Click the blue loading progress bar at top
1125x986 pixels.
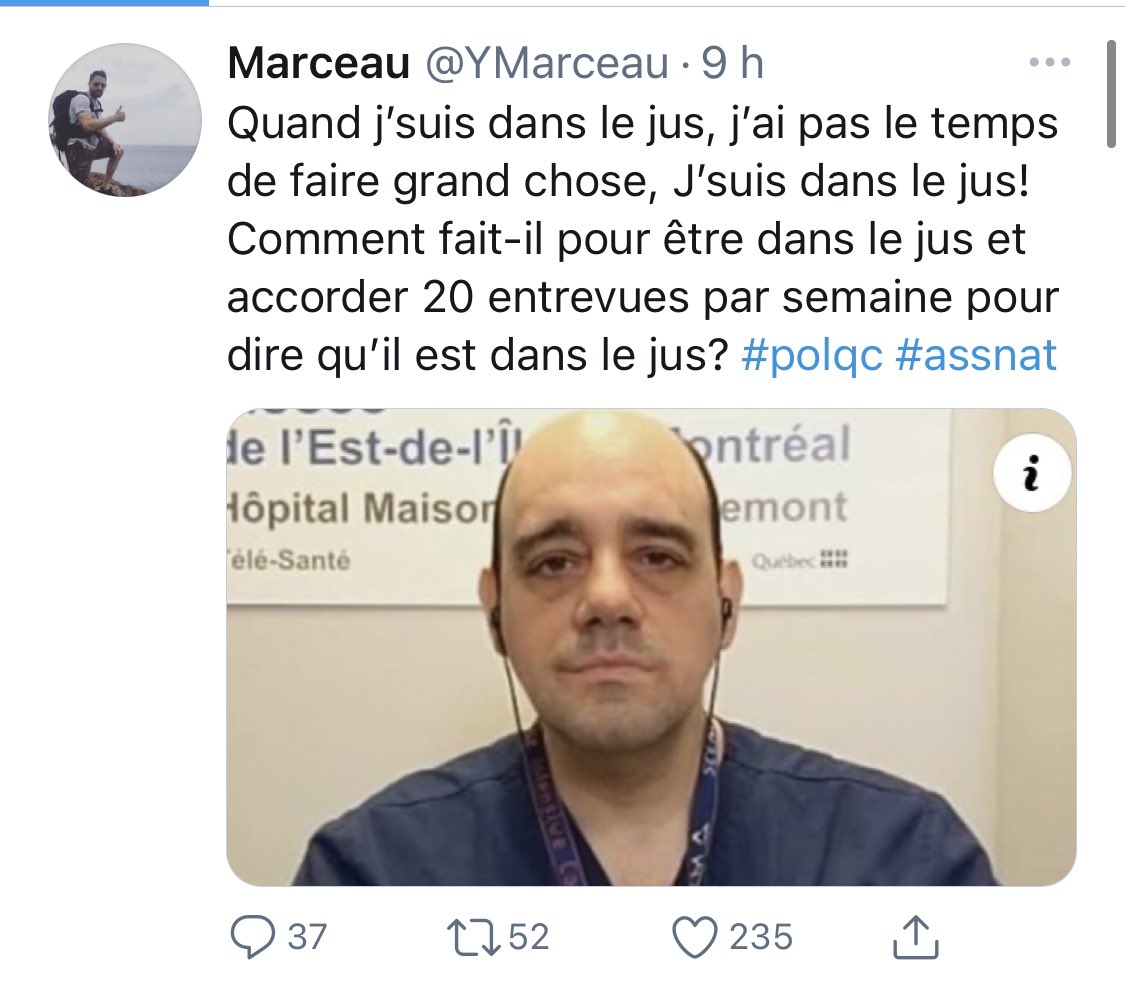(x=105, y=3)
